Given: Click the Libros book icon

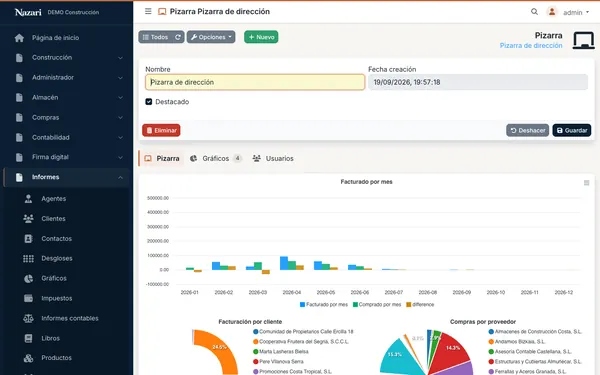Looking at the screenshot, I should (x=28, y=338).
